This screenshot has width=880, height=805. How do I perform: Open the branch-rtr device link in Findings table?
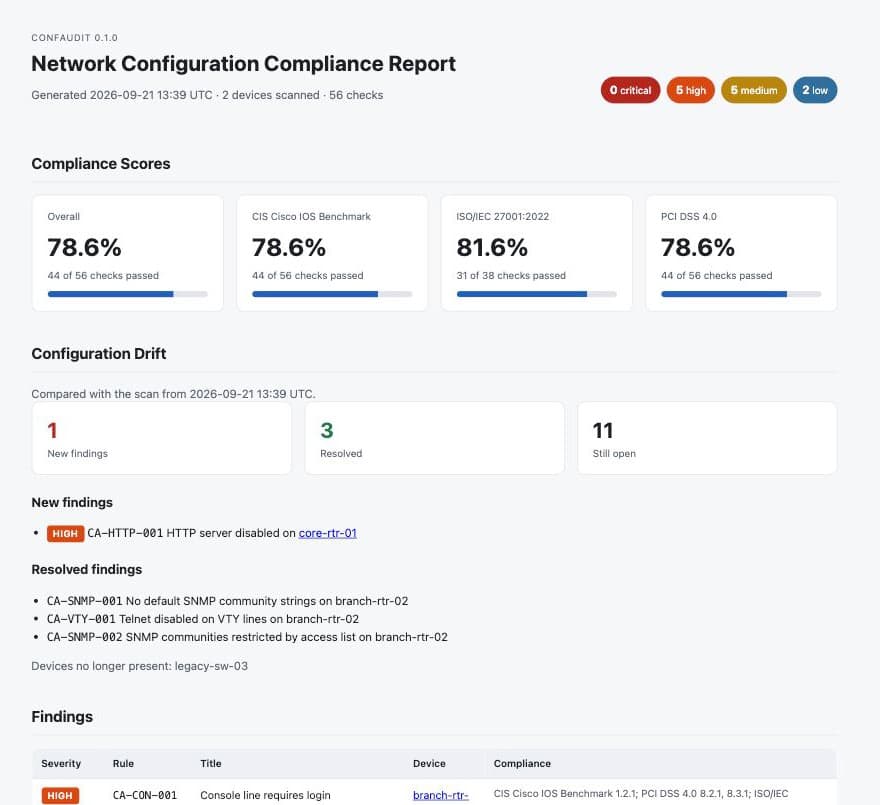tap(441, 795)
